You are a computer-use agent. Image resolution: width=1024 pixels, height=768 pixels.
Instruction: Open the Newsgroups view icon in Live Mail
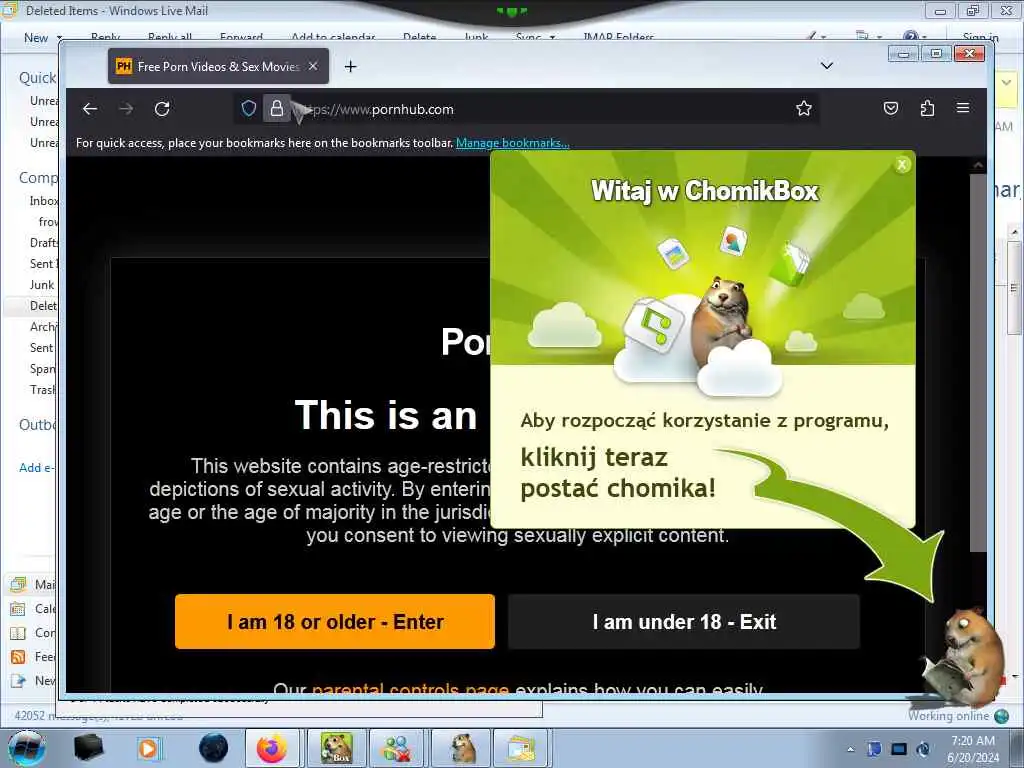[x=18, y=681]
